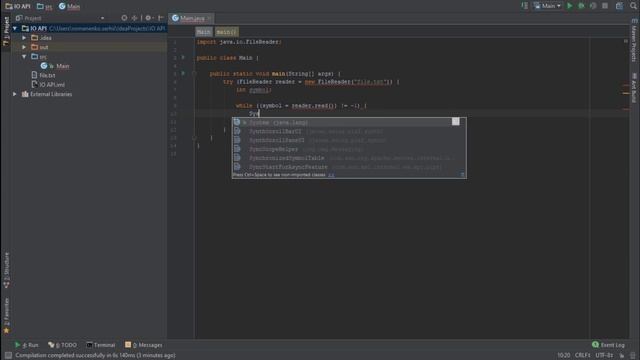This screenshot has width=640, height=360.
Task: Close the Main.java editor tab
Action: [x=209, y=18]
